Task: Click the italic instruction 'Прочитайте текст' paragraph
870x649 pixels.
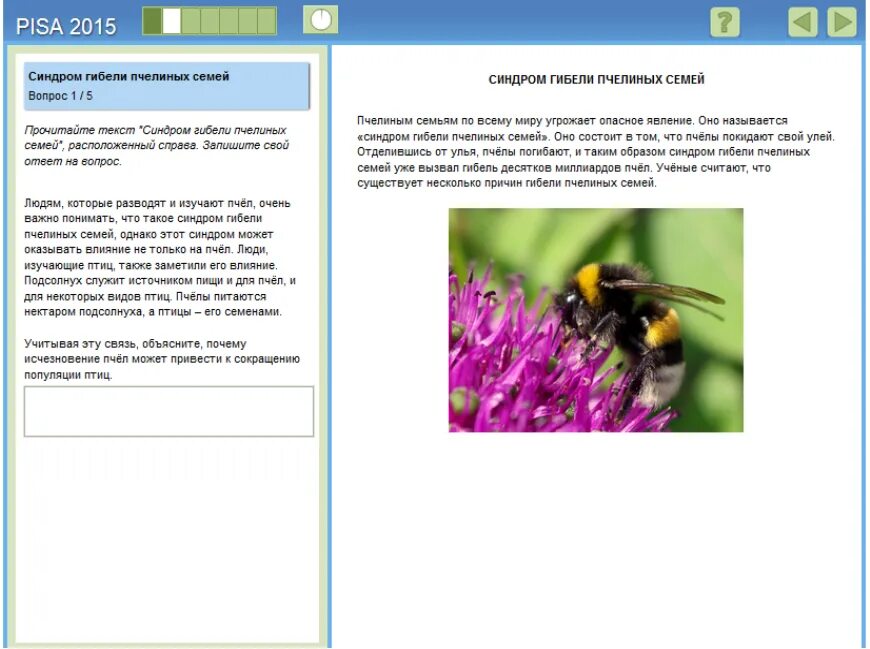Action: 156,145
